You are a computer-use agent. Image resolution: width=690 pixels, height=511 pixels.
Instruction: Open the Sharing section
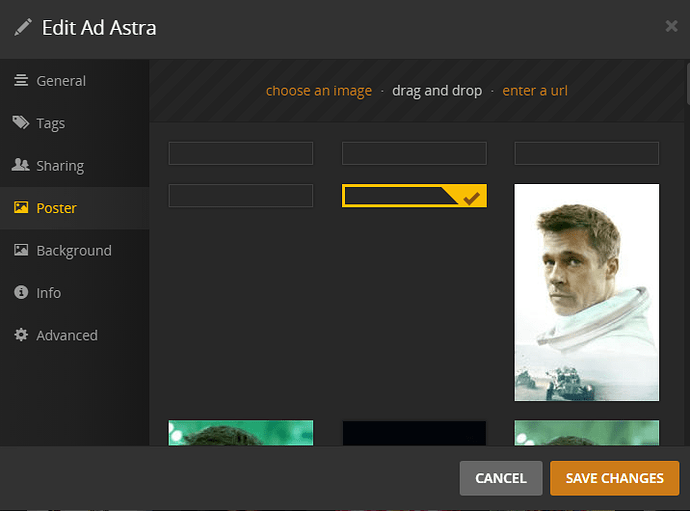click(60, 166)
